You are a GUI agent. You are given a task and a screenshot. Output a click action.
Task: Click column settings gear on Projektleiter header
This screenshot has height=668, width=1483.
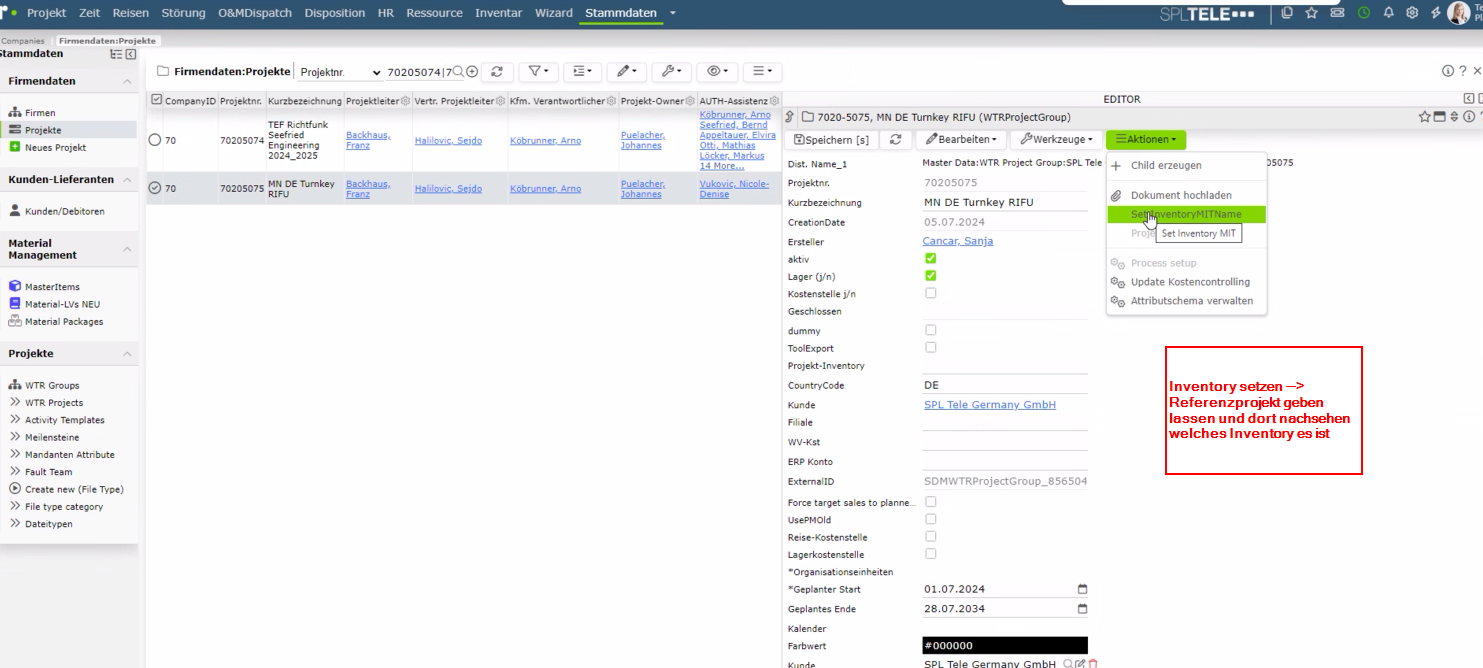405,101
